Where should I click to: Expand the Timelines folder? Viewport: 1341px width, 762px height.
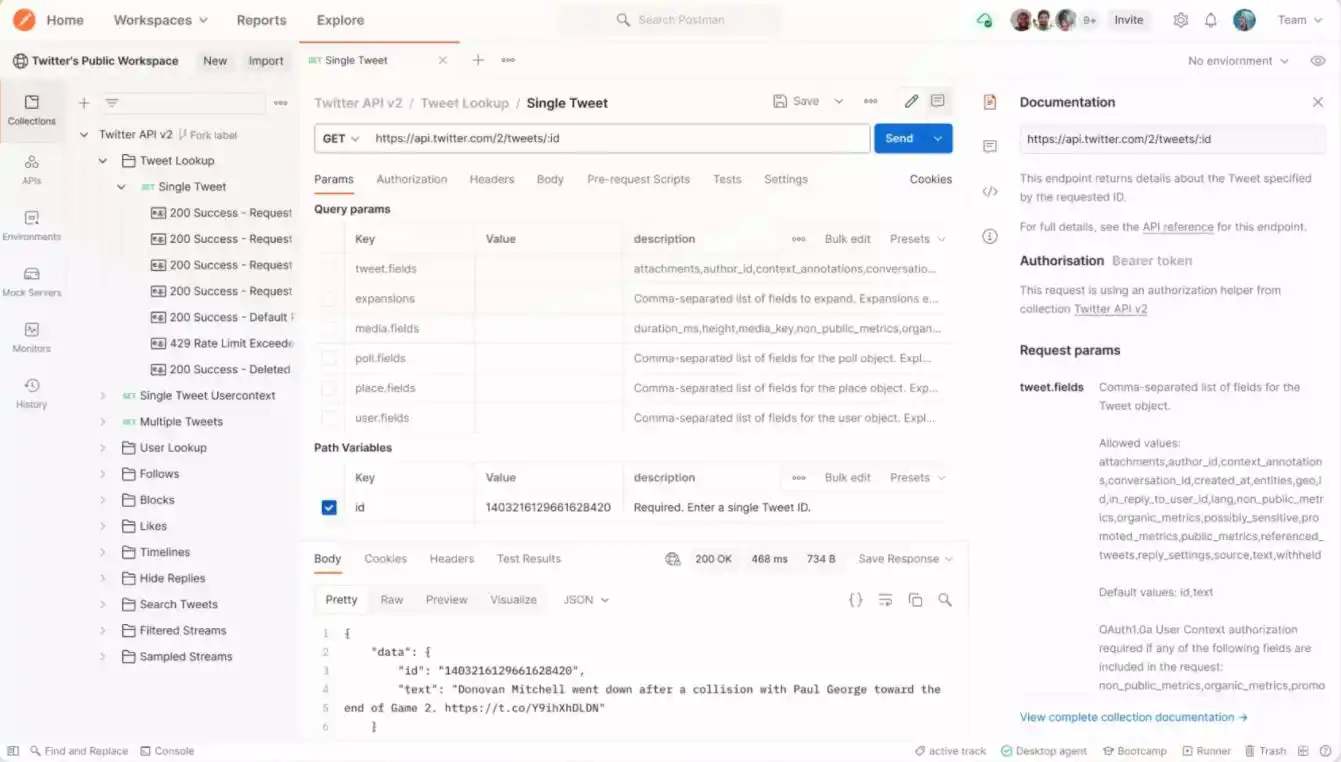[x=102, y=552]
